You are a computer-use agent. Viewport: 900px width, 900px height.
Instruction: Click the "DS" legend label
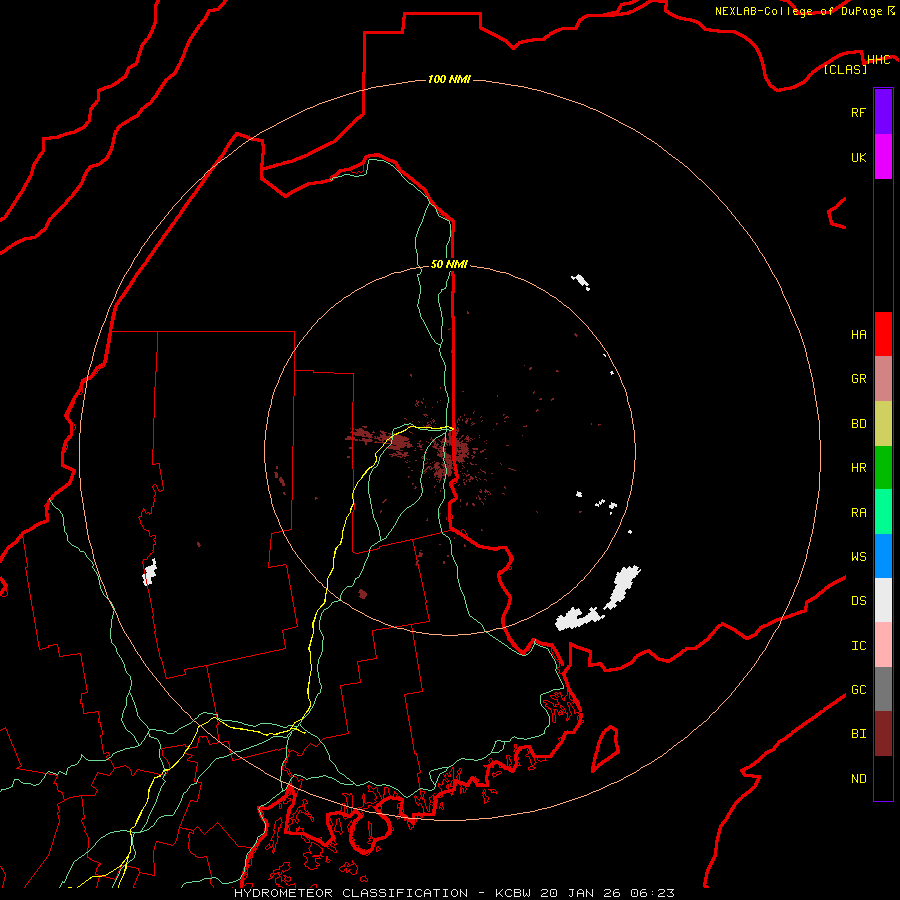[858, 601]
